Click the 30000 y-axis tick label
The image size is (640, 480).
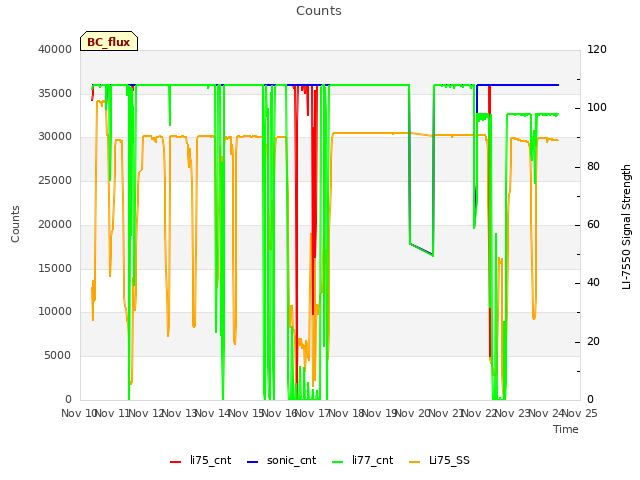(x=55, y=137)
